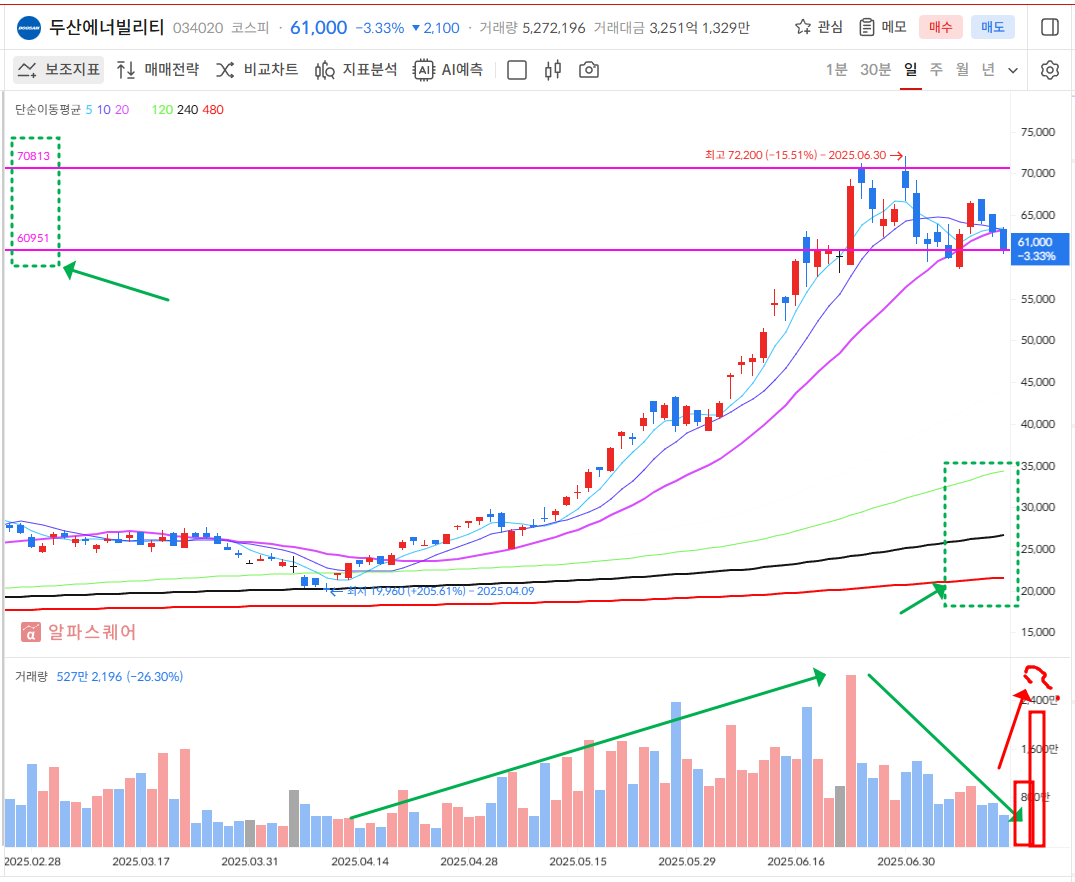Screen dimensions: 1075x882
Task: Switch to 월 monthly timeframe tab
Action: (x=963, y=69)
